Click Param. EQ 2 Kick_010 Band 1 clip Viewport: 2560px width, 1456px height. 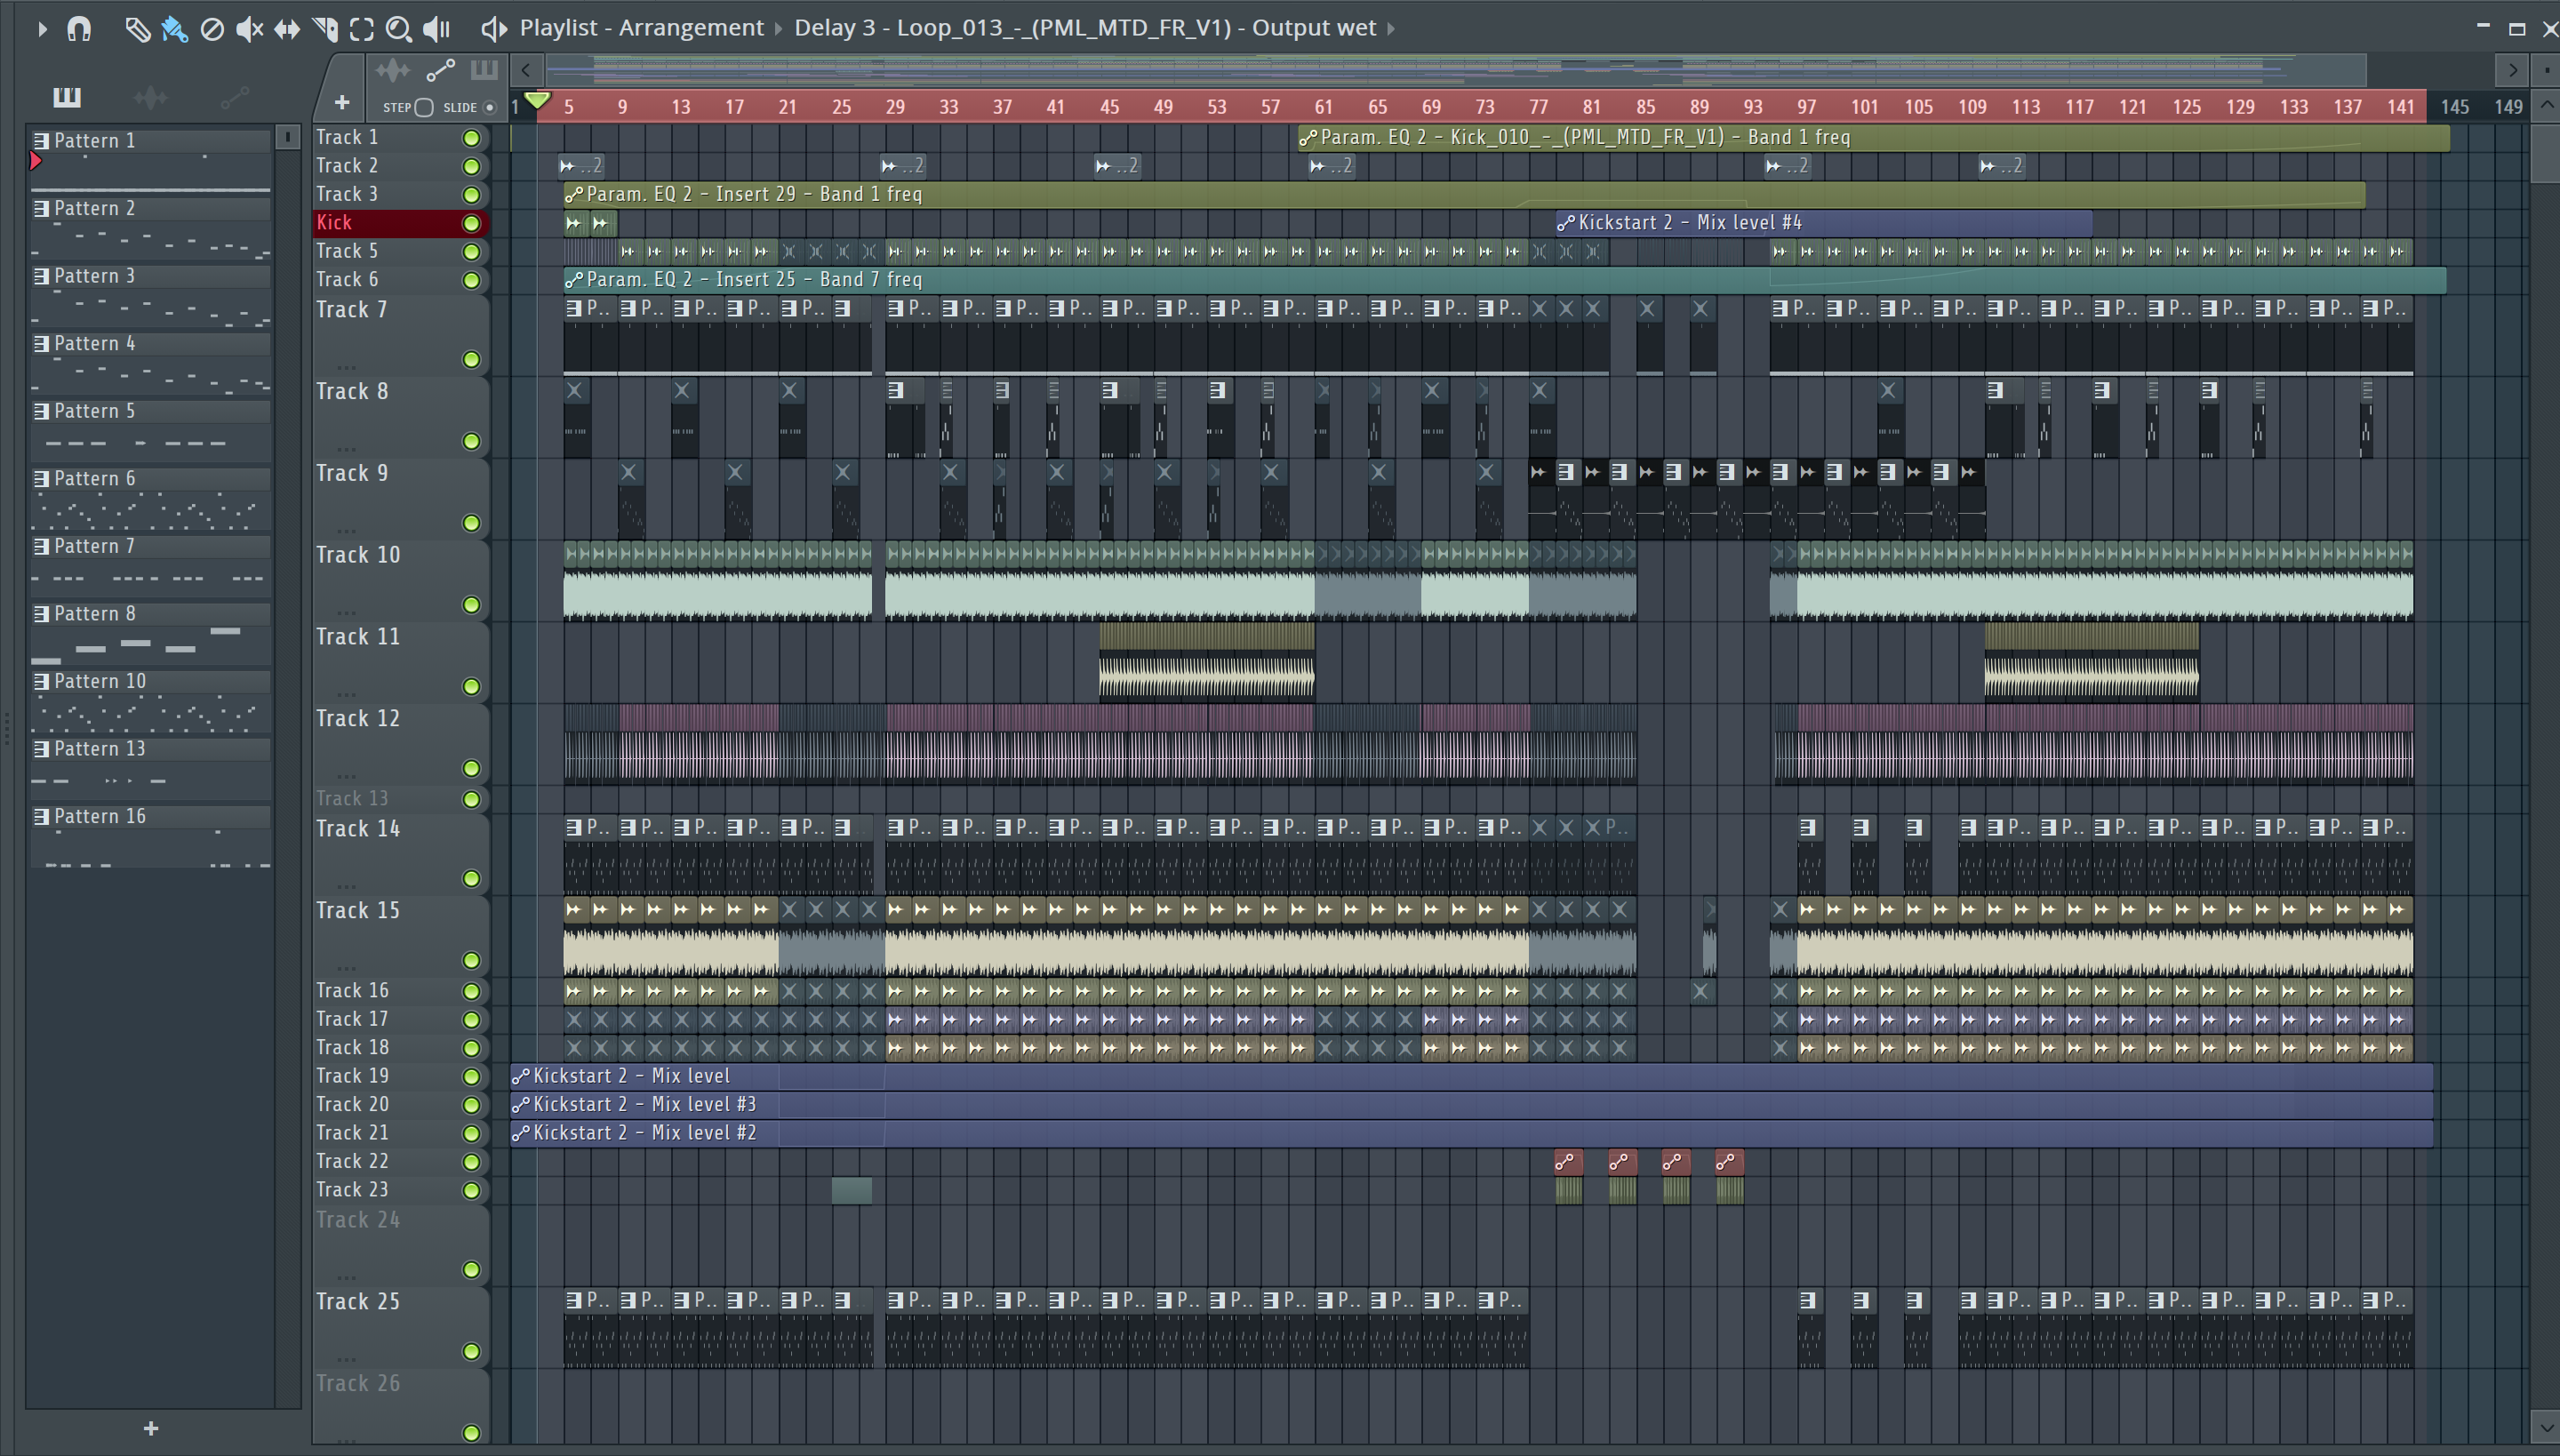click(x=1874, y=138)
